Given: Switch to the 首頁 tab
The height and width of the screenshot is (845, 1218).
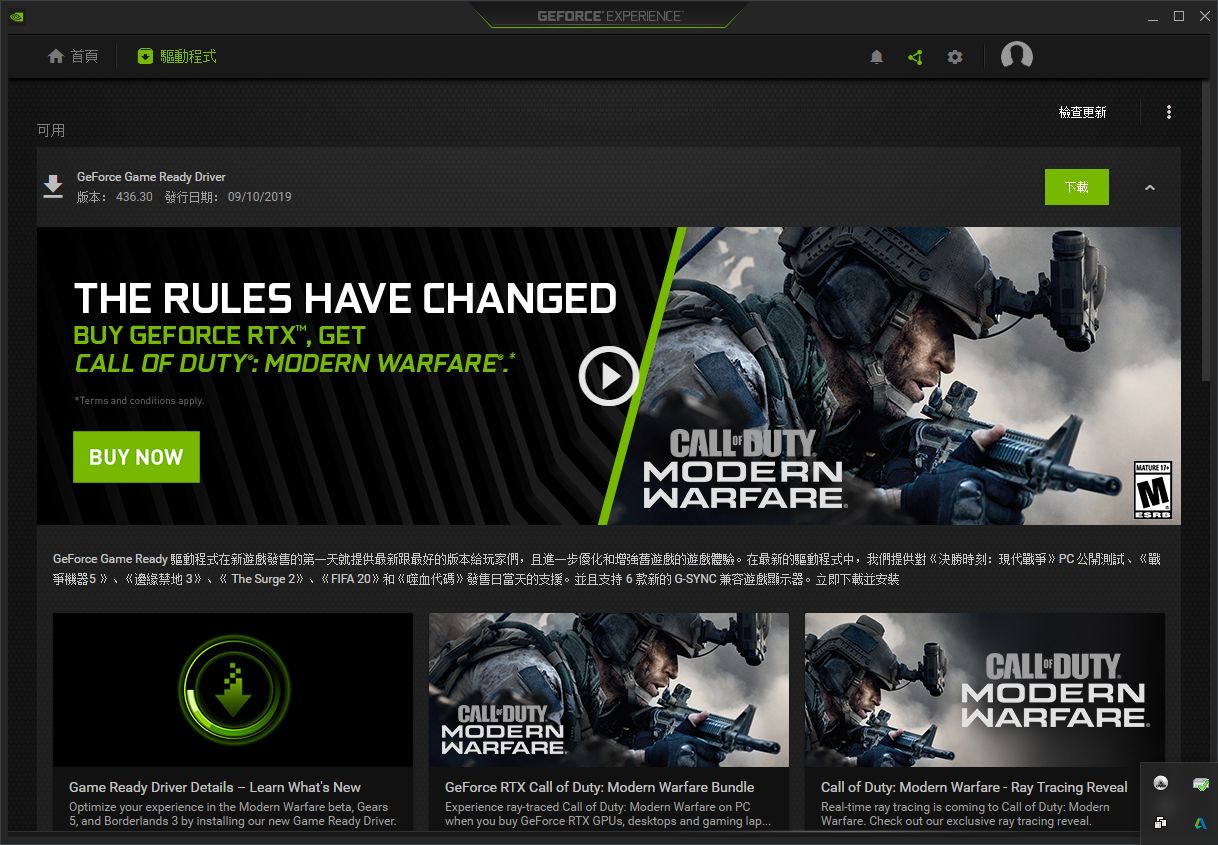Looking at the screenshot, I should pos(72,56).
